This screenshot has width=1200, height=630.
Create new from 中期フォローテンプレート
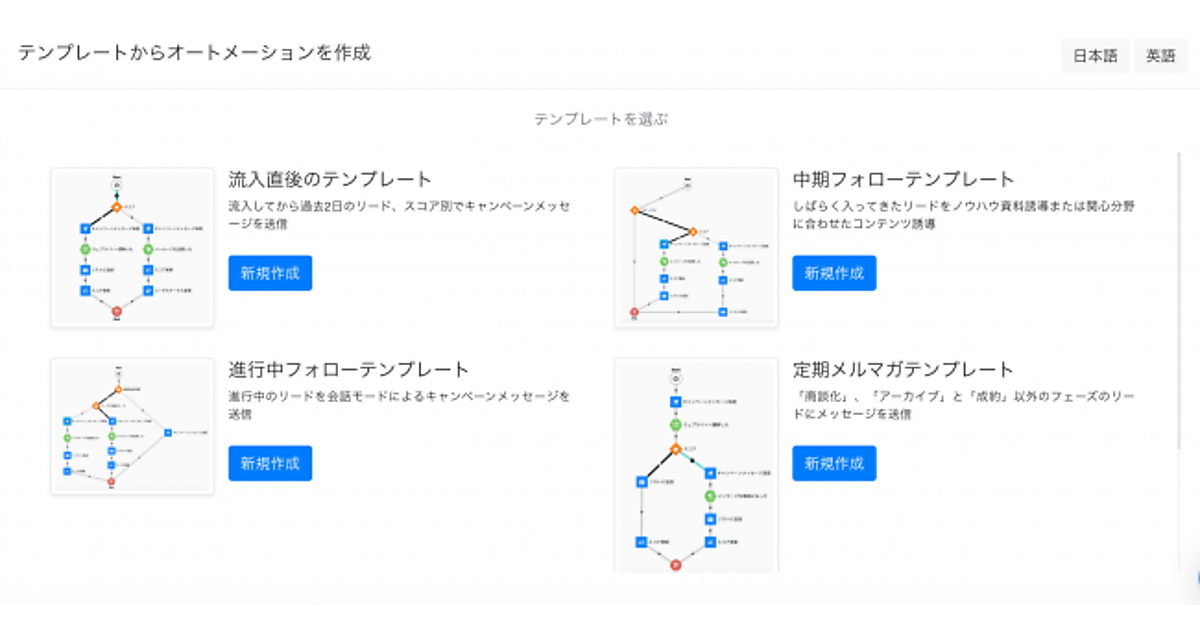click(x=834, y=273)
